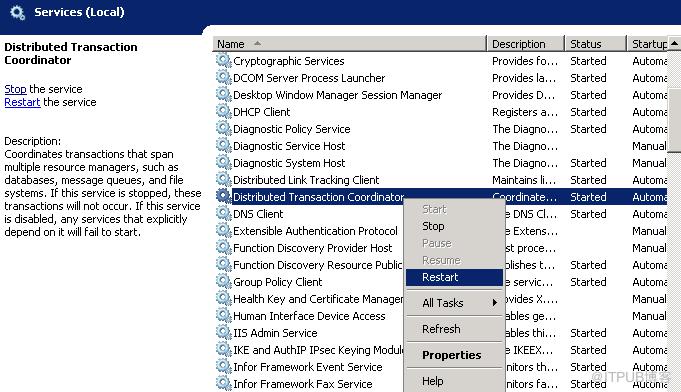Select the IIS Admin Service row

pos(275,333)
